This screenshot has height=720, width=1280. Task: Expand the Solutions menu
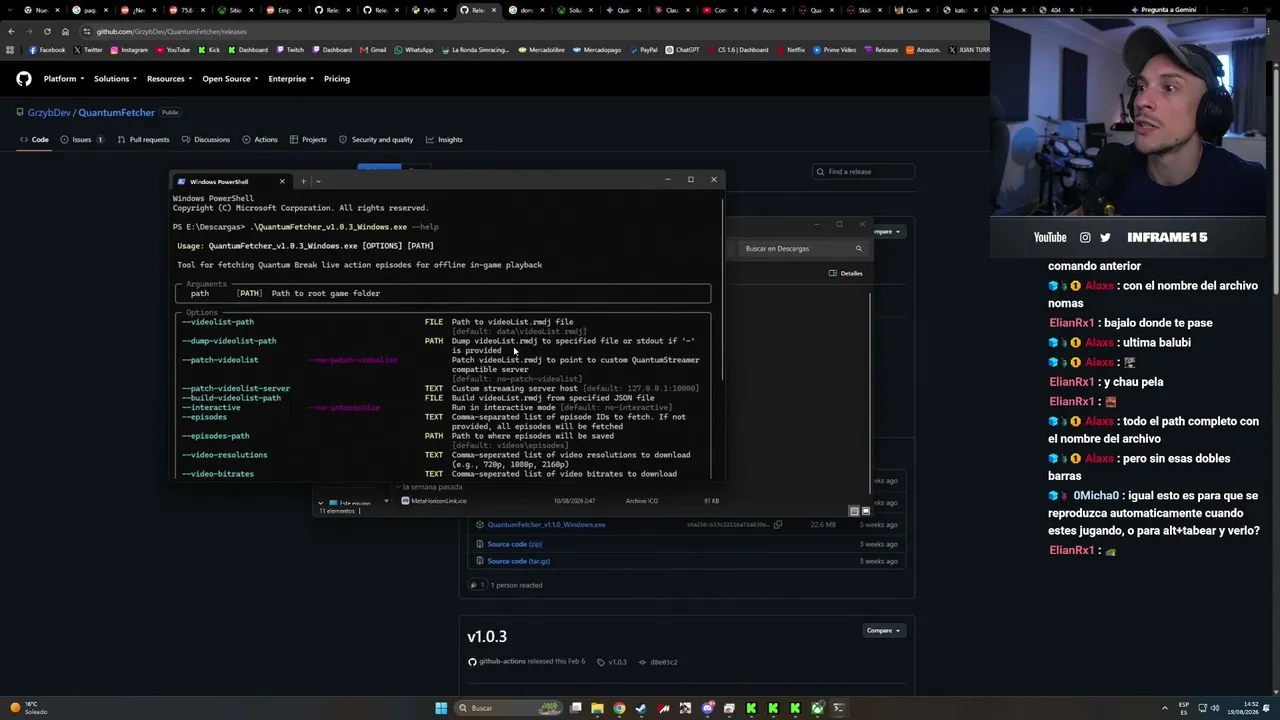pos(115,79)
